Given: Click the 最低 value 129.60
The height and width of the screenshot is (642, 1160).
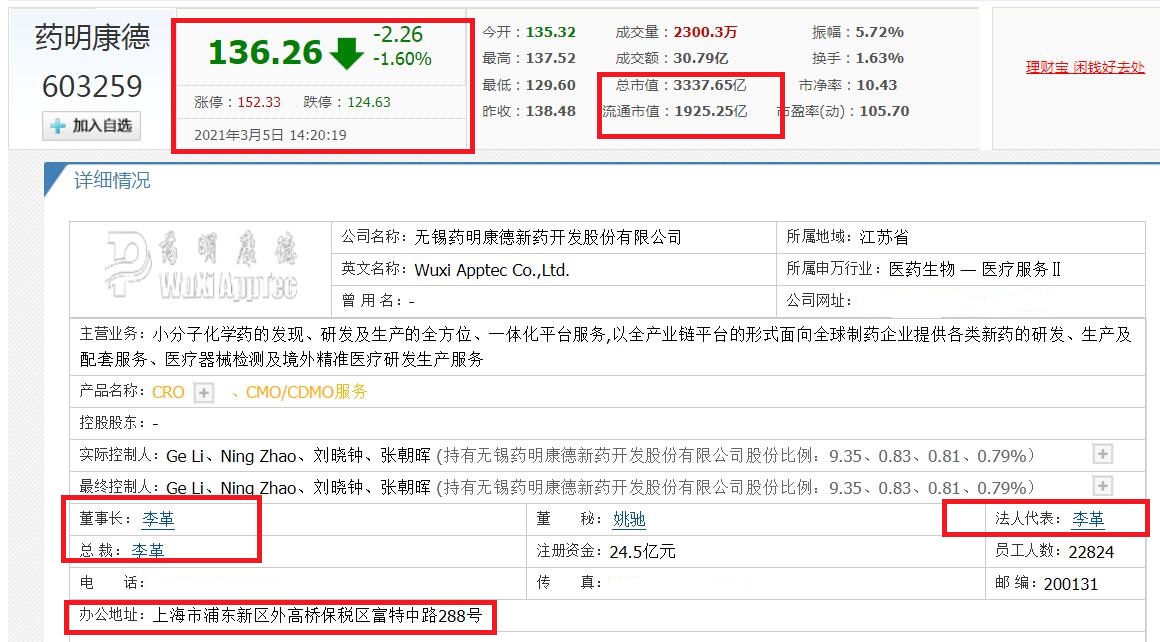Looking at the screenshot, I should coord(550,85).
